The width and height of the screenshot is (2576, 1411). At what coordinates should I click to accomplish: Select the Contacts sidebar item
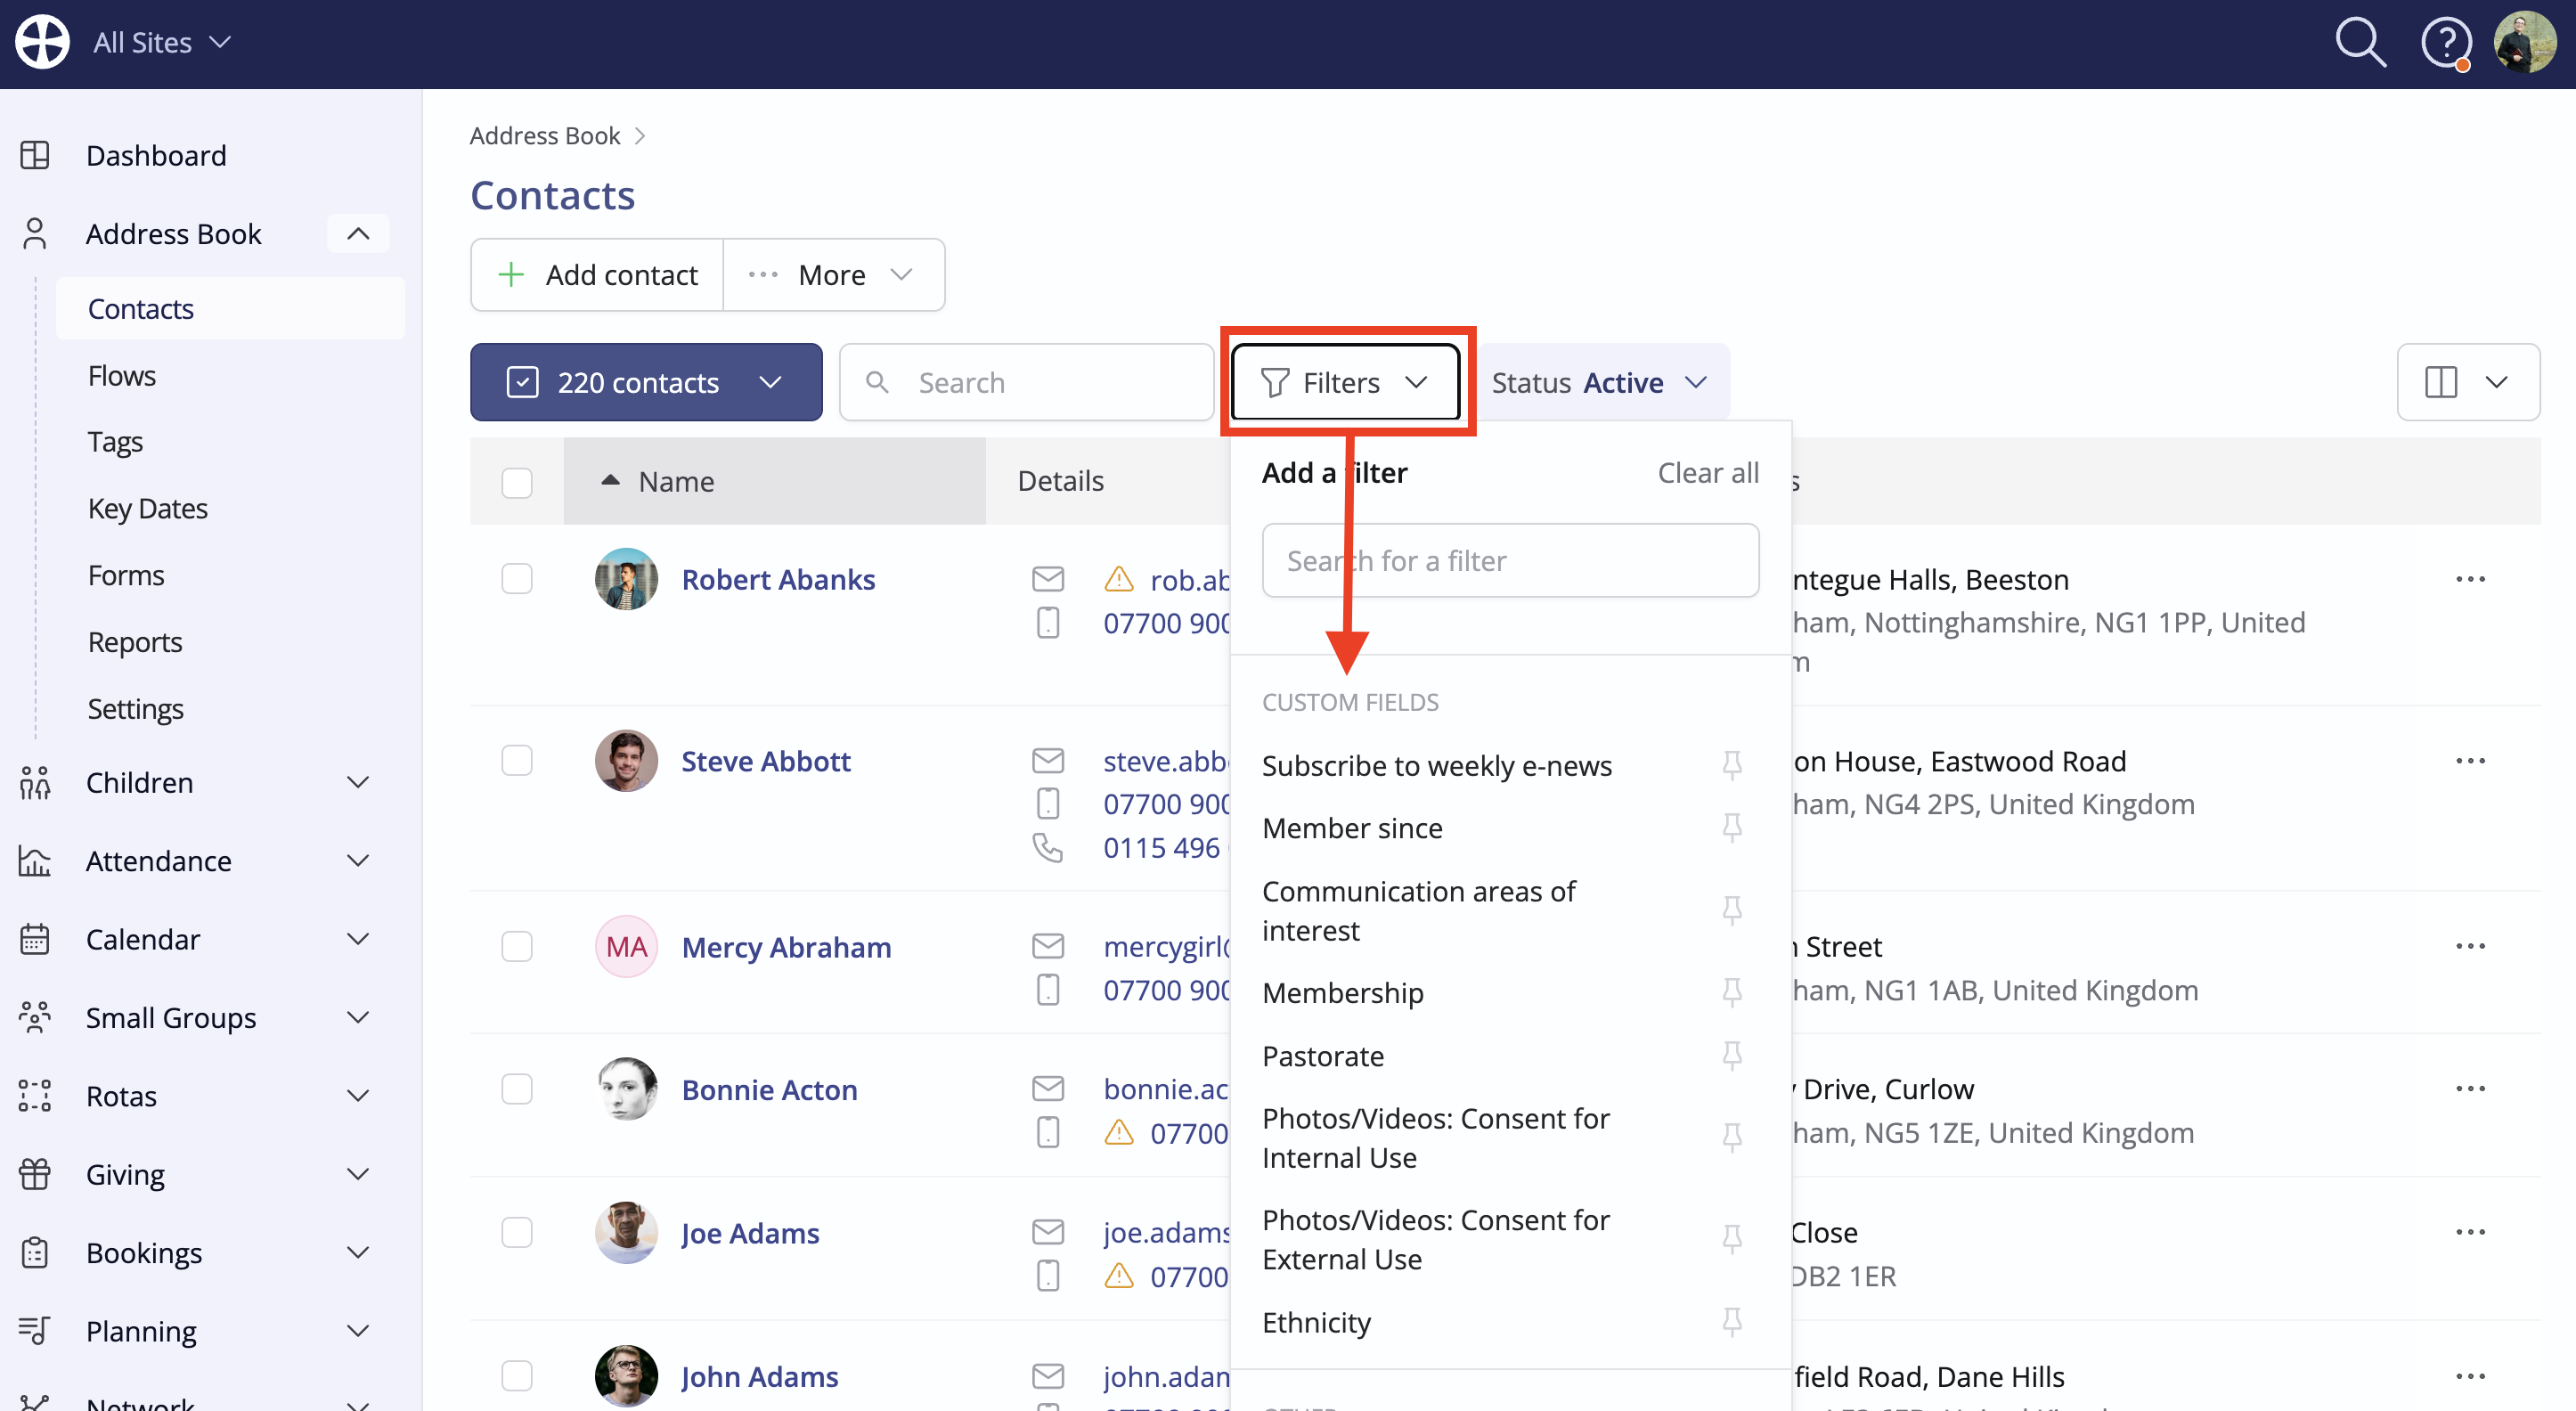231,309
